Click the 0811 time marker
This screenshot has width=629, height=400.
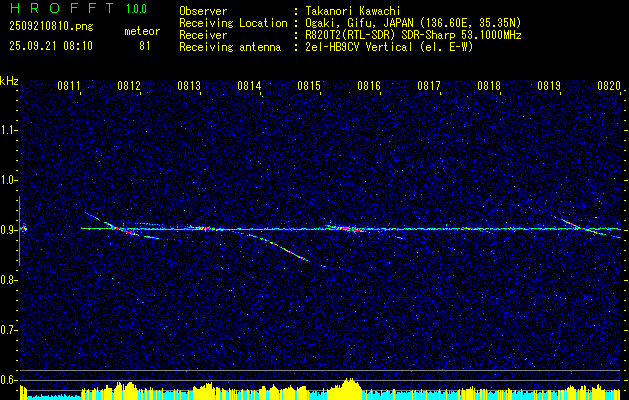click(69, 85)
